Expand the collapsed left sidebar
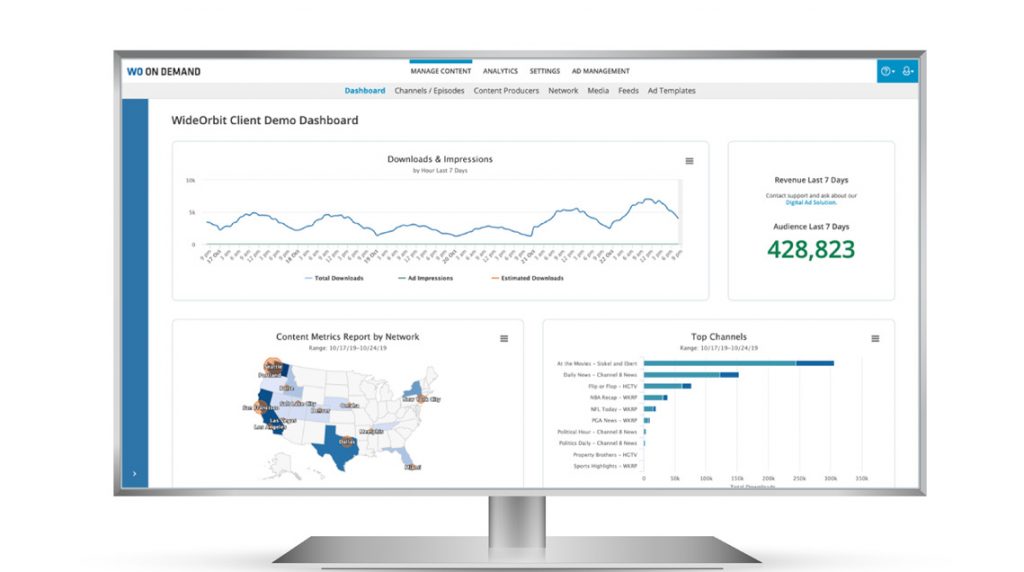Image resolution: width=1024 pixels, height=572 pixels. (134, 474)
